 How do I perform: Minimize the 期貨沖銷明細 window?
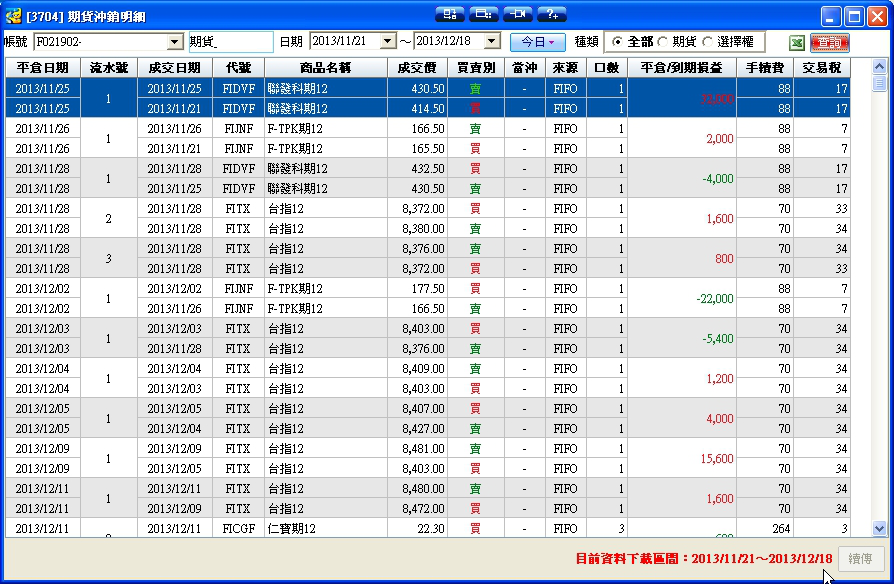831,17
